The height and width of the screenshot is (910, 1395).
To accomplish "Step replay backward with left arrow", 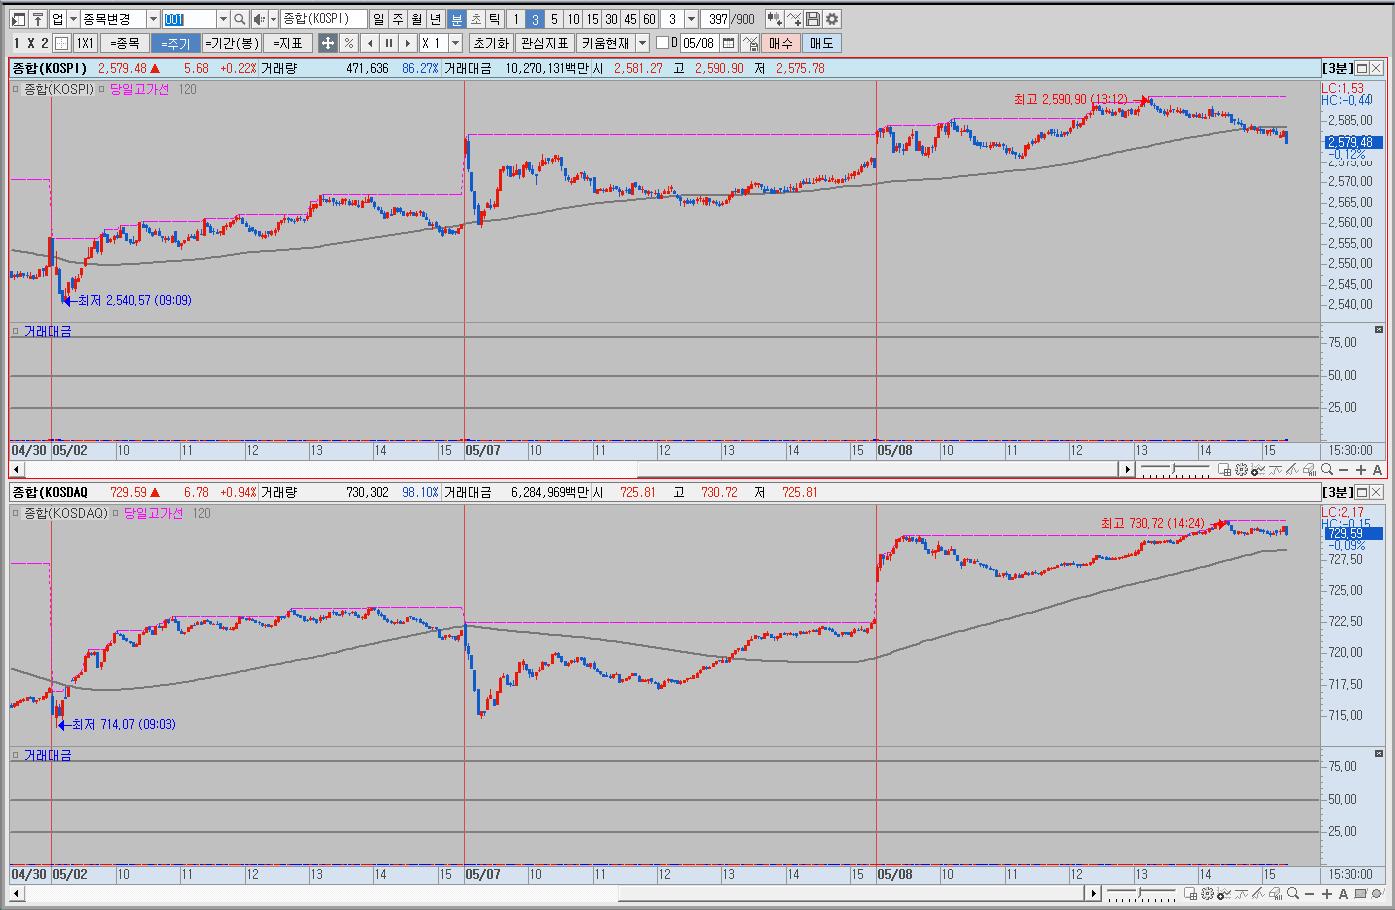I will tap(369, 43).
